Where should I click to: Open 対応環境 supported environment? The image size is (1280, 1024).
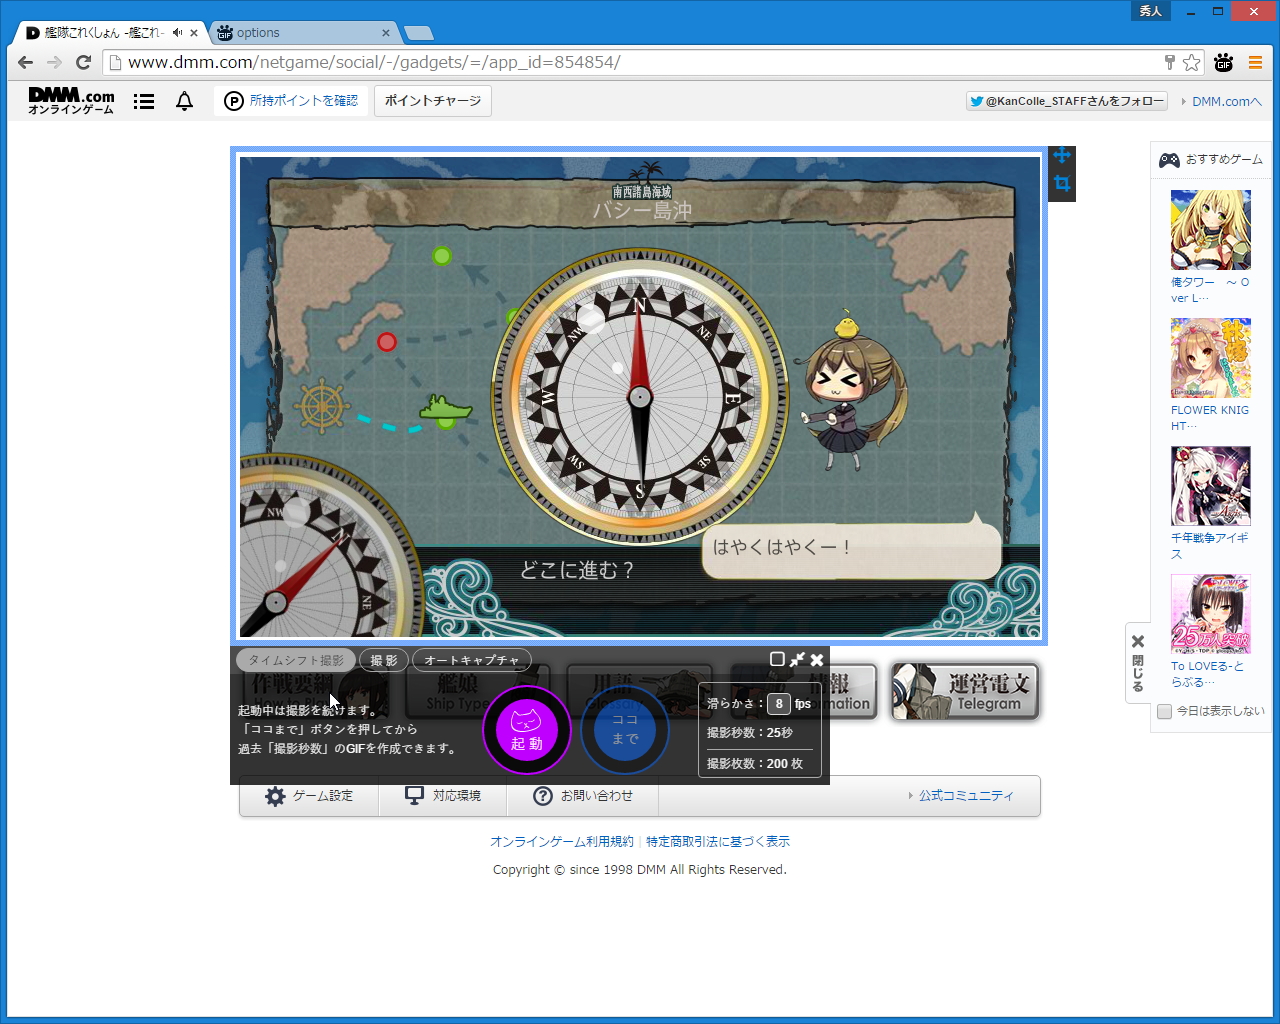[x=443, y=796]
